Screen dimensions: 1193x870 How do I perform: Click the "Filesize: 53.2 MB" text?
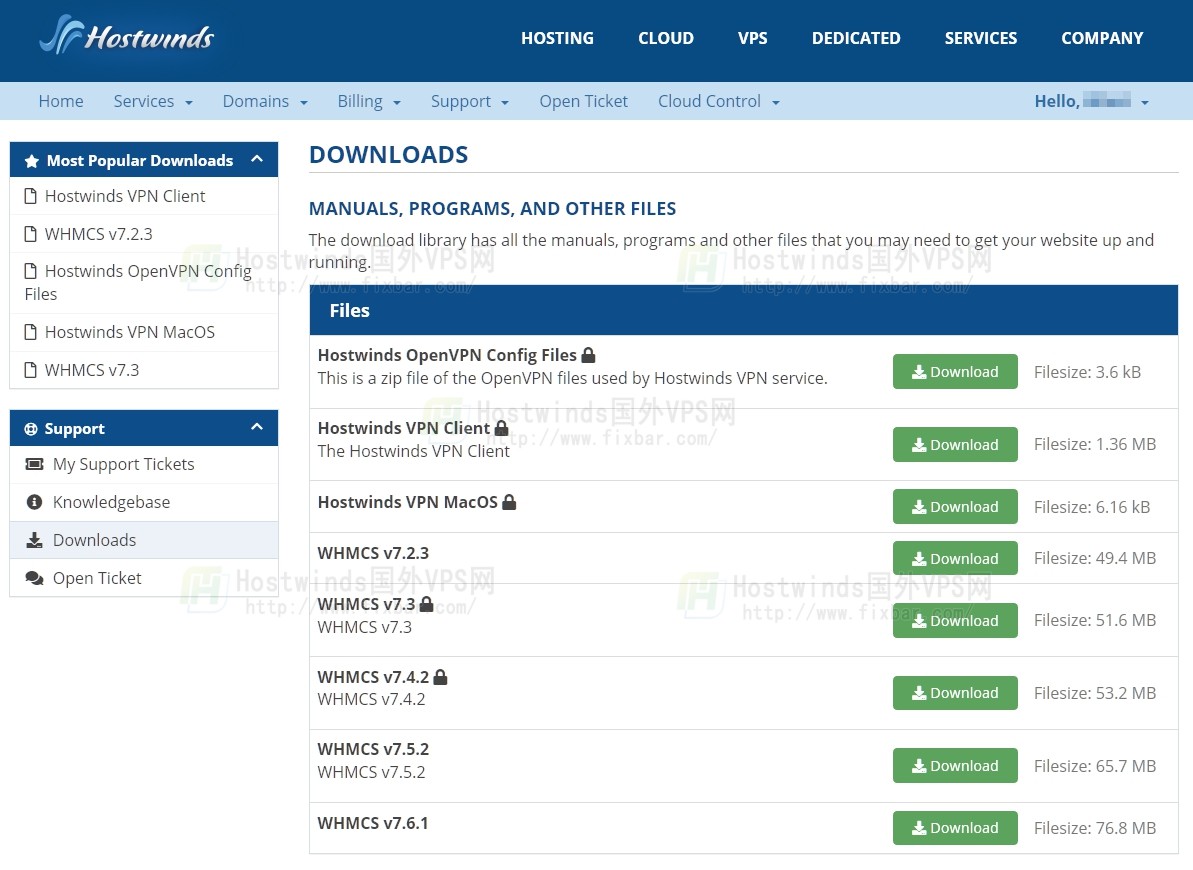coord(1095,693)
